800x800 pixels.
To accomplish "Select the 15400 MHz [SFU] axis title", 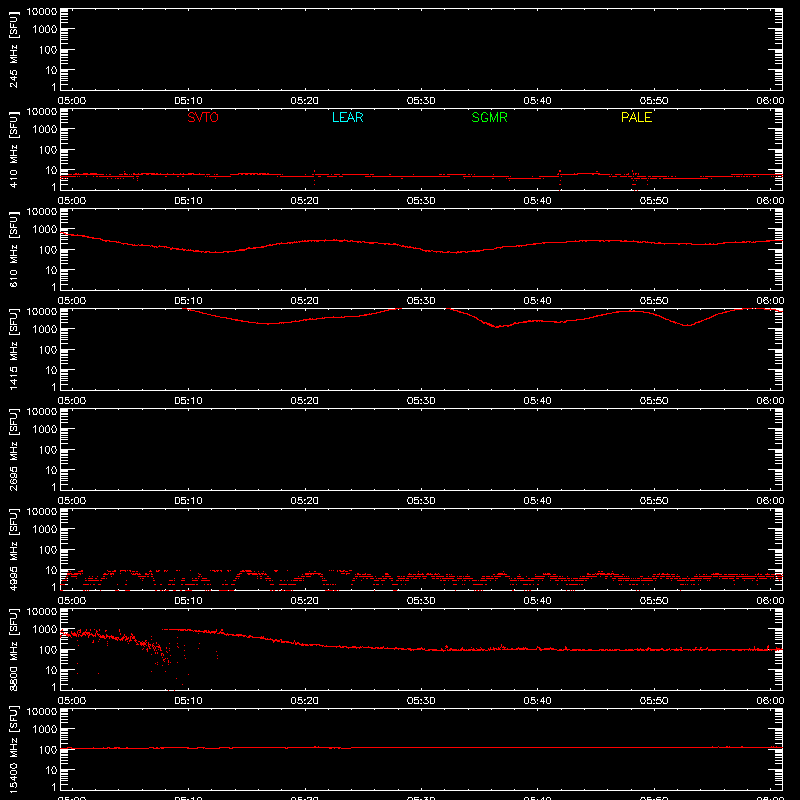I will [13, 749].
